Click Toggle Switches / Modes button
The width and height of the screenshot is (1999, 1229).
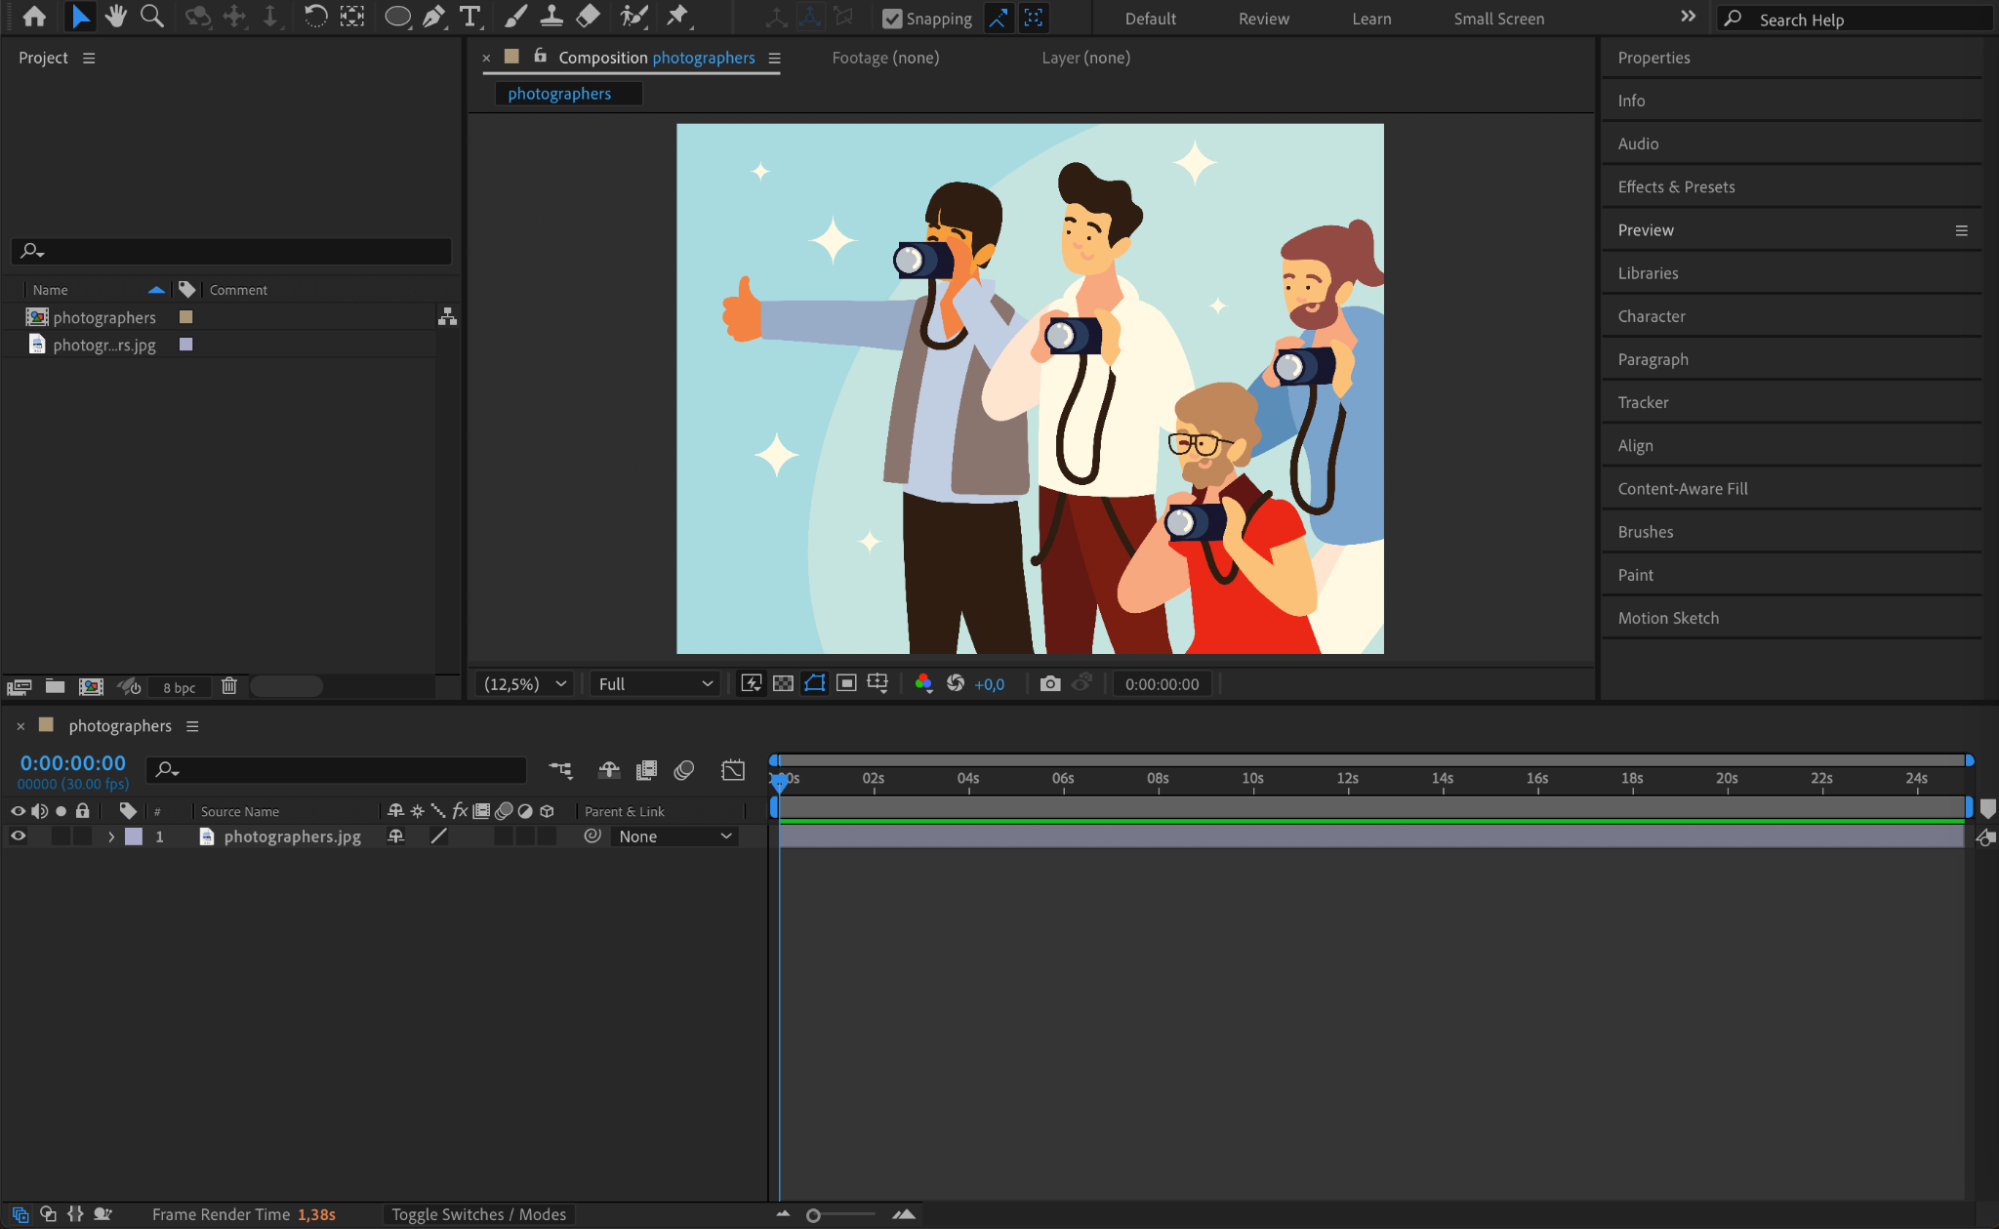point(478,1214)
